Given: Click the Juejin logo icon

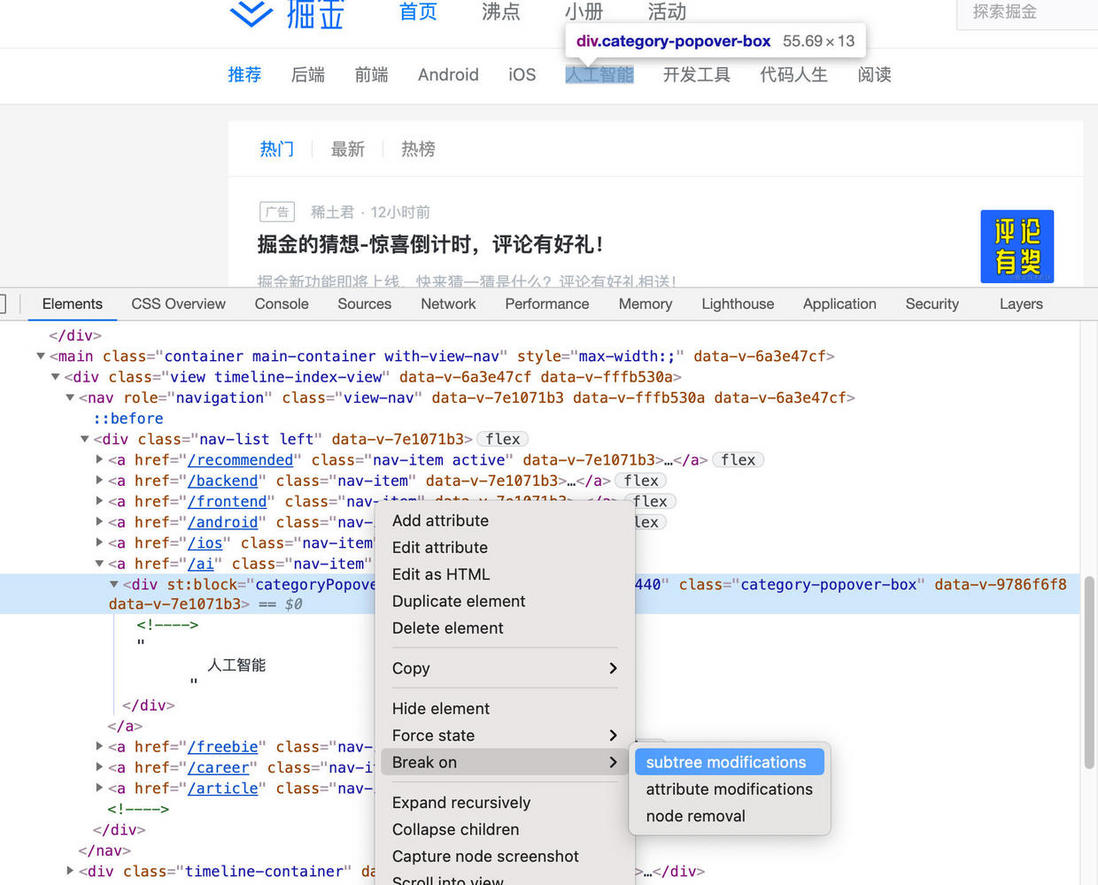Looking at the screenshot, I should click(x=251, y=13).
